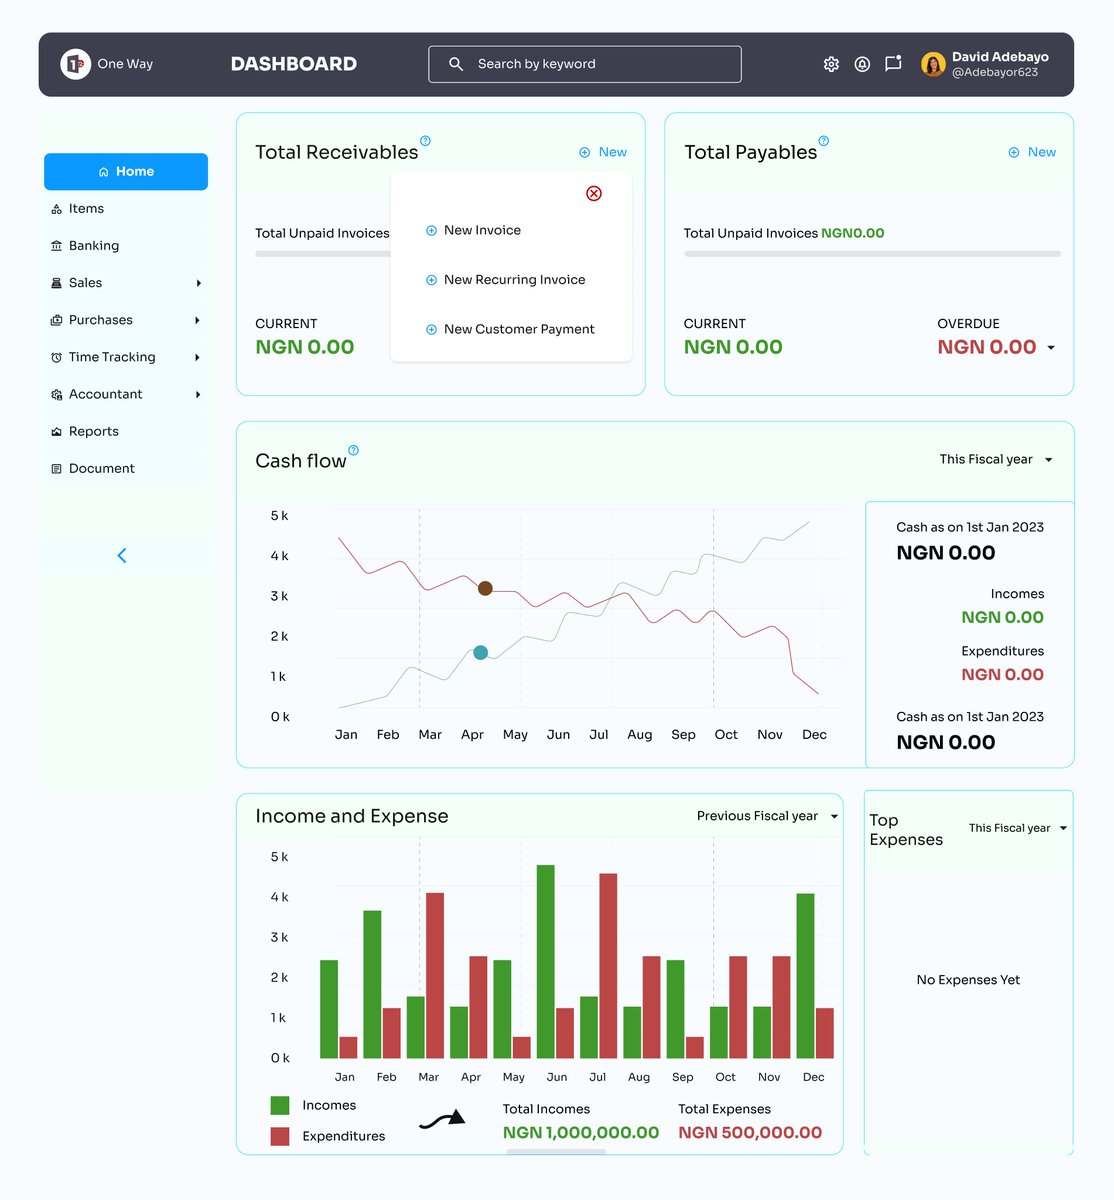This screenshot has width=1114, height=1200.
Task: Click the @Adebayor623 username
Action: pos(995,72)
